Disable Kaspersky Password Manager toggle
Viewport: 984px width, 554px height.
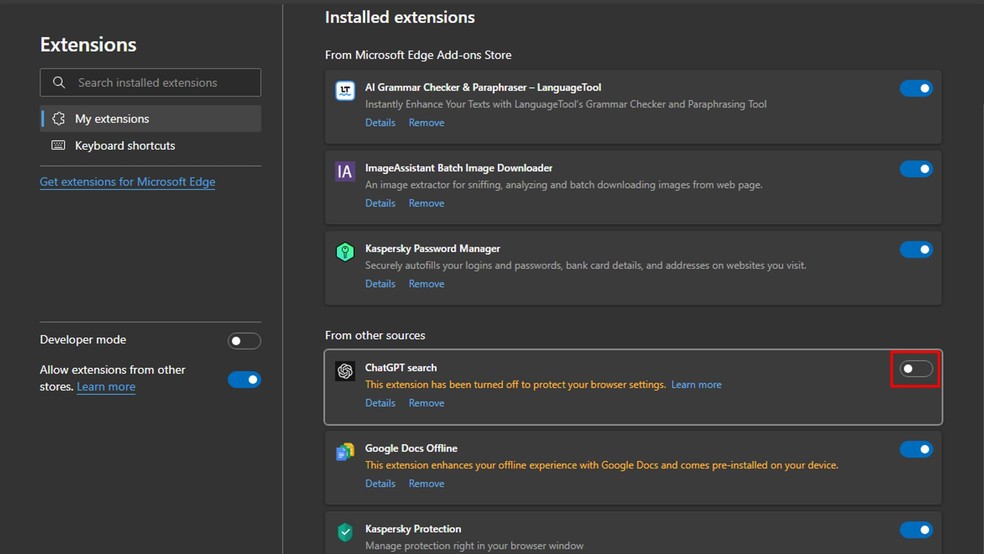tap(916, 250)
